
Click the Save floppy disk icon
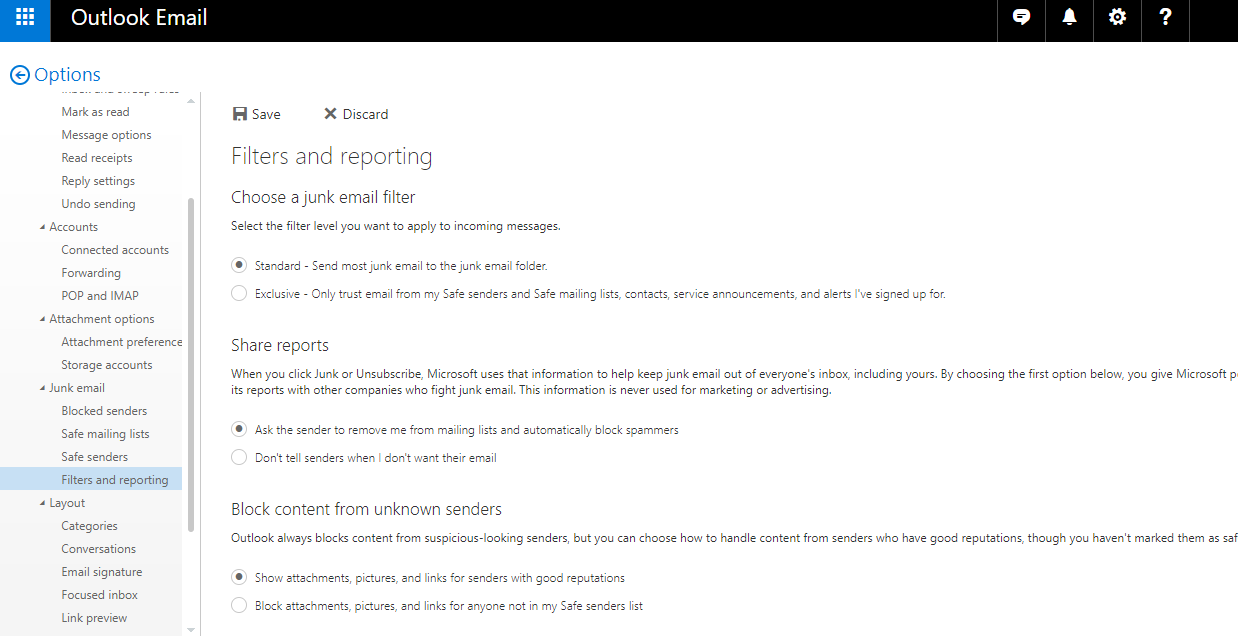tap(240, 114)
